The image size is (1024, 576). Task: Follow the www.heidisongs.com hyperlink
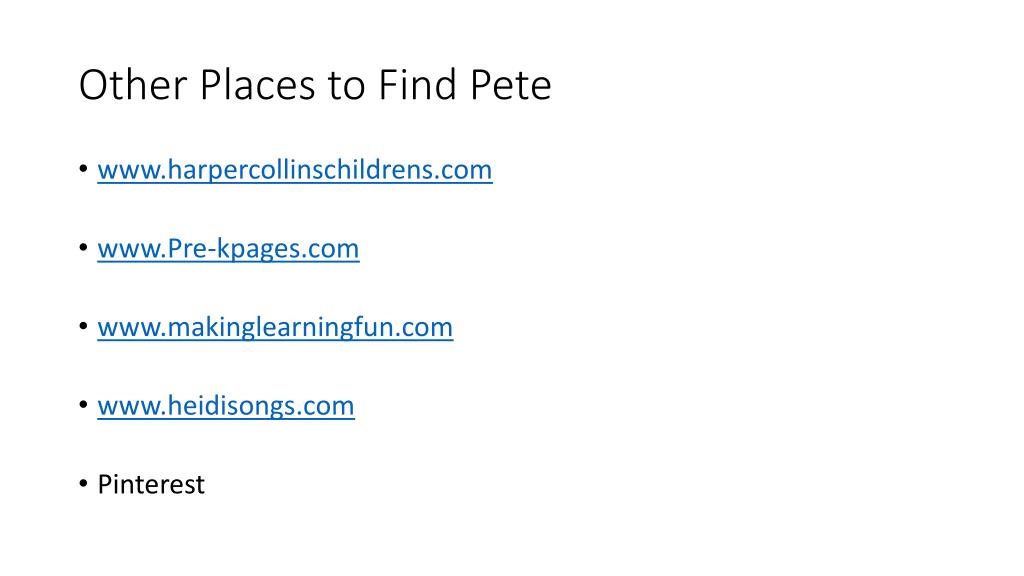[226, 406]
